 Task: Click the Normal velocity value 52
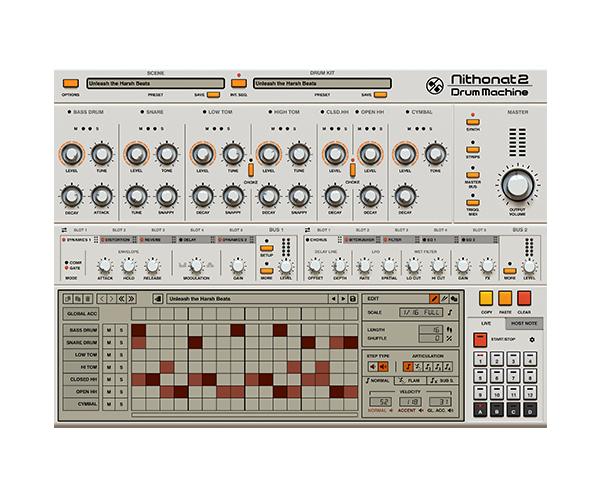(x=380, y=402)
